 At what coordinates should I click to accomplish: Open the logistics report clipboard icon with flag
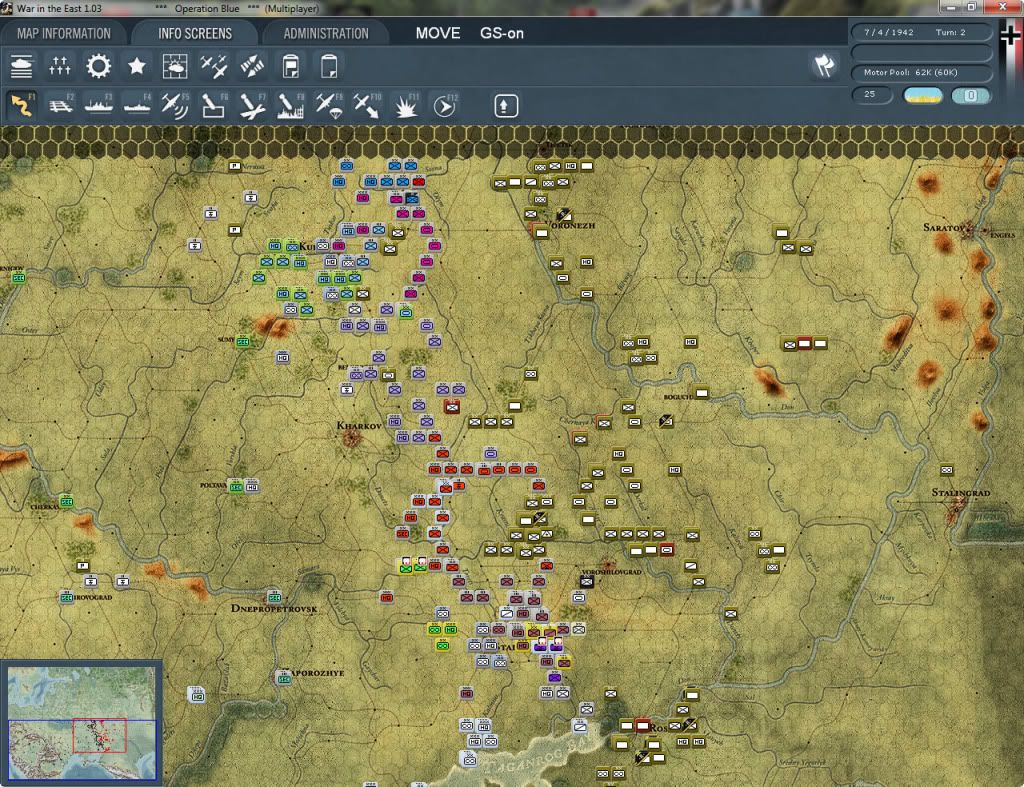291,67
